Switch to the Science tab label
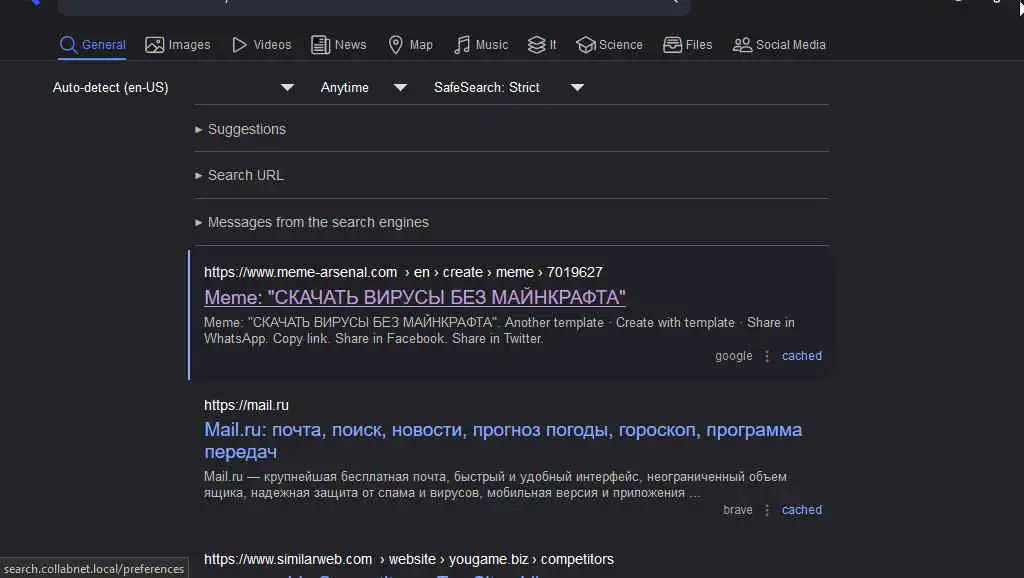This screenshot has height=578, width=1024. click(x=620, y=44)
